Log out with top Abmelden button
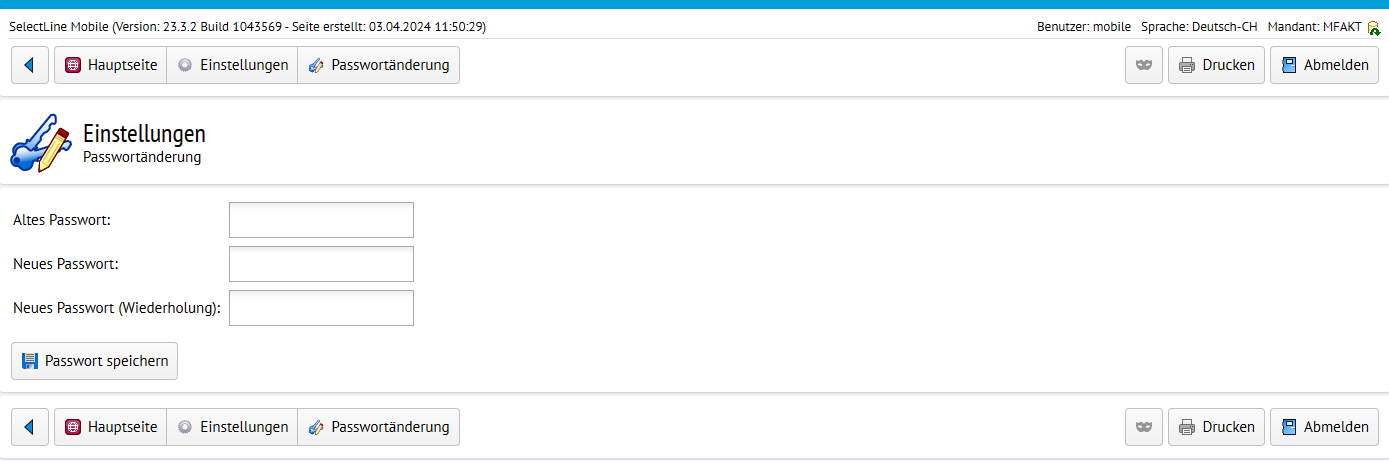Image resolution: width=1389 pixels, height=461 pixels. point(1324,65)
